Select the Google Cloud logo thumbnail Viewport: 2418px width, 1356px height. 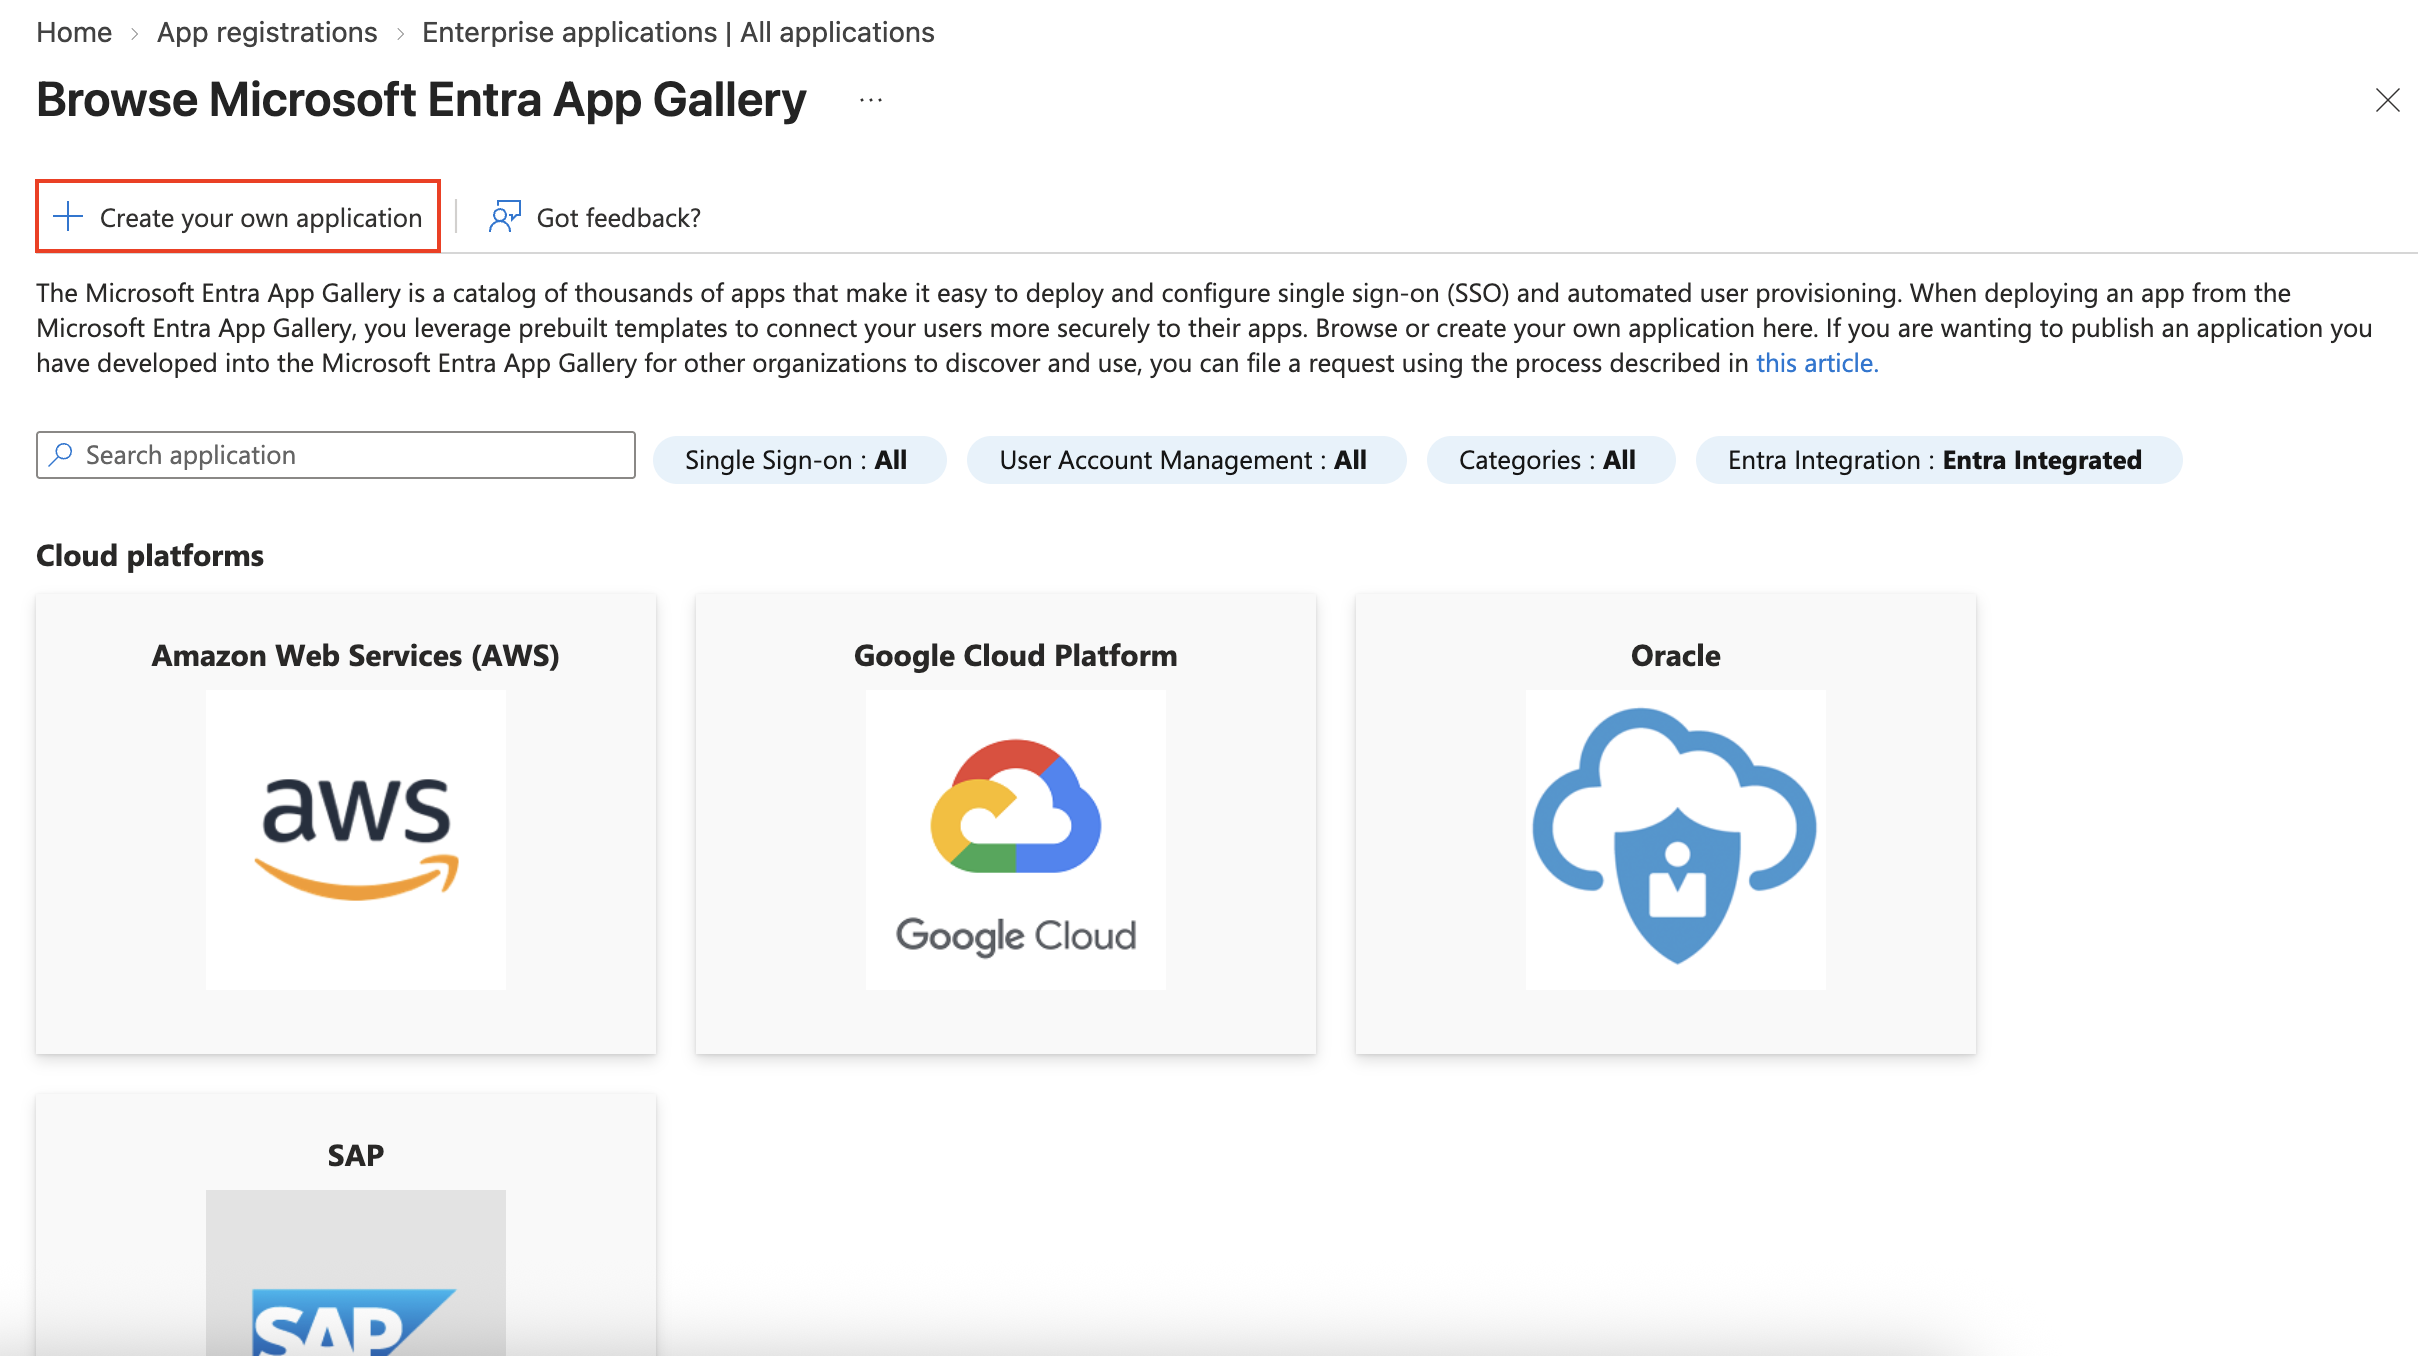tap(1016, 840)
